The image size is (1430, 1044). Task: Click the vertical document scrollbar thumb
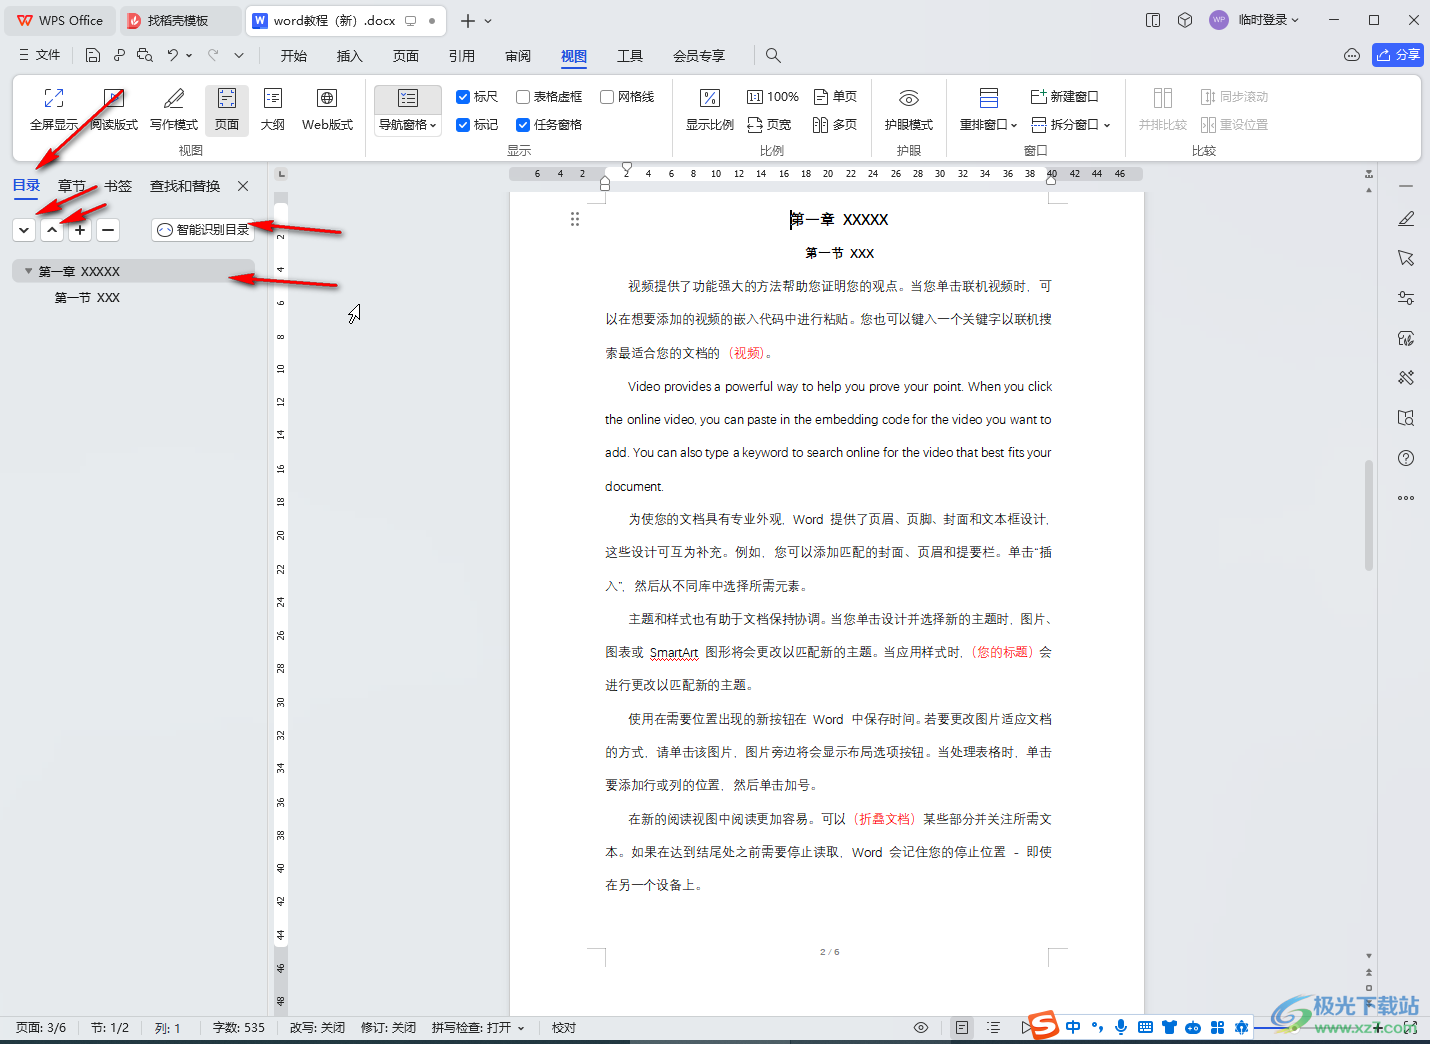coord(1369,515)
